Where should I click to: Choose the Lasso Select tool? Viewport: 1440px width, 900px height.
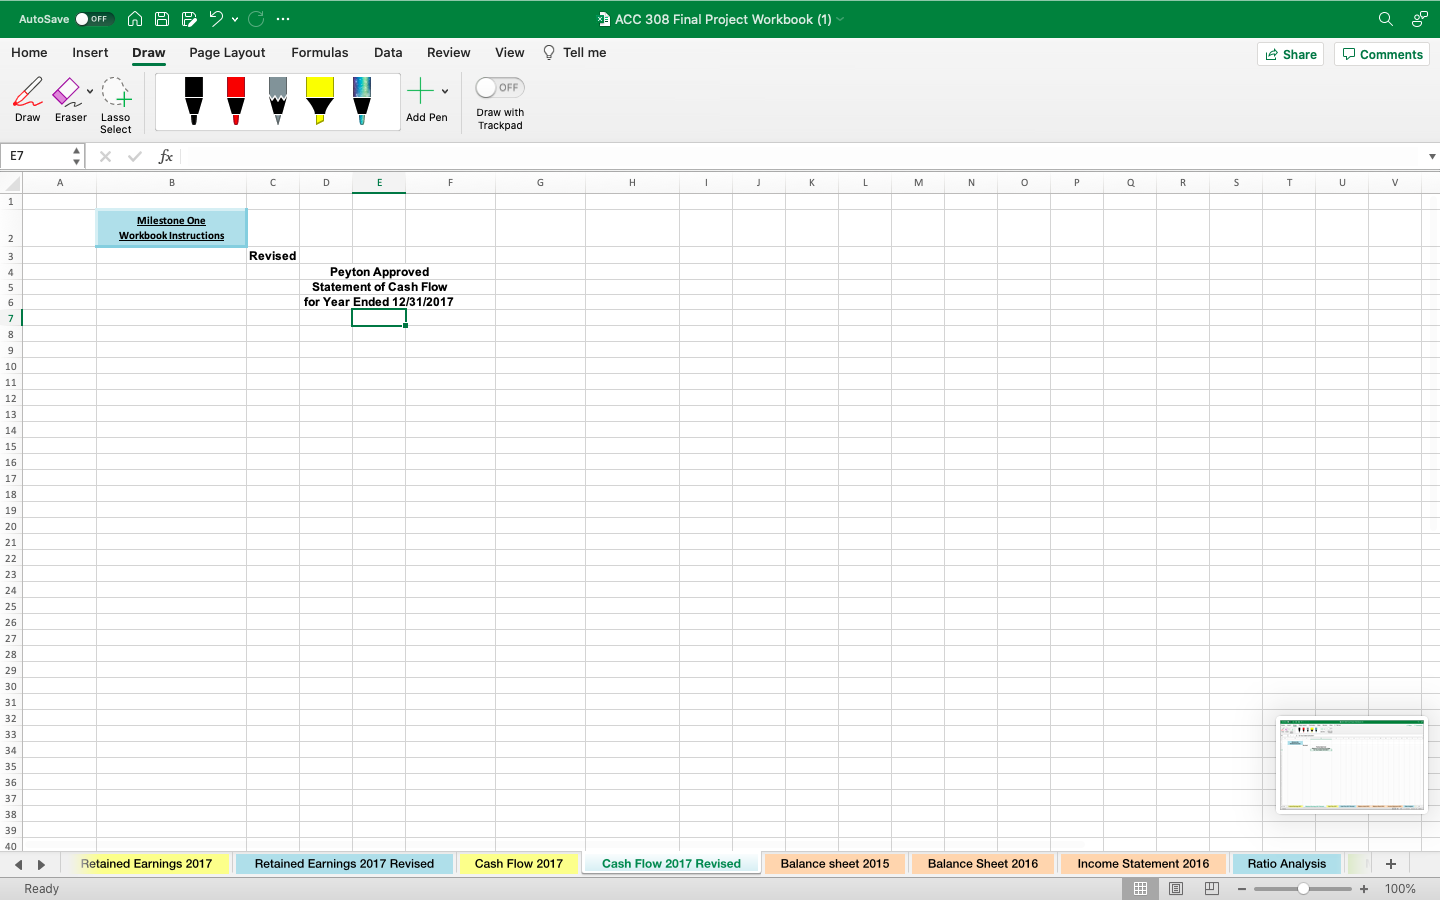coord(116,105)
